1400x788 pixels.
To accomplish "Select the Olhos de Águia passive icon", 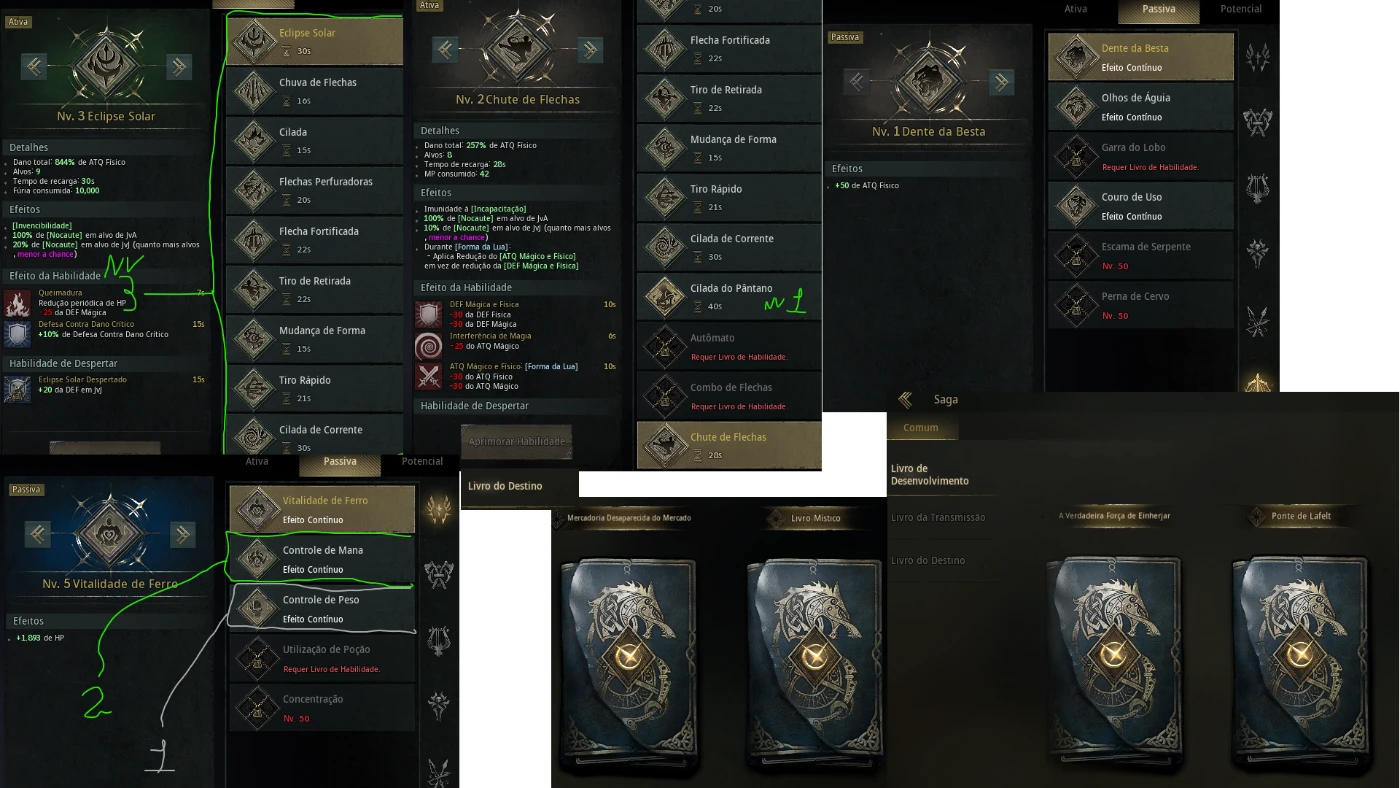I will point(1076,106).
